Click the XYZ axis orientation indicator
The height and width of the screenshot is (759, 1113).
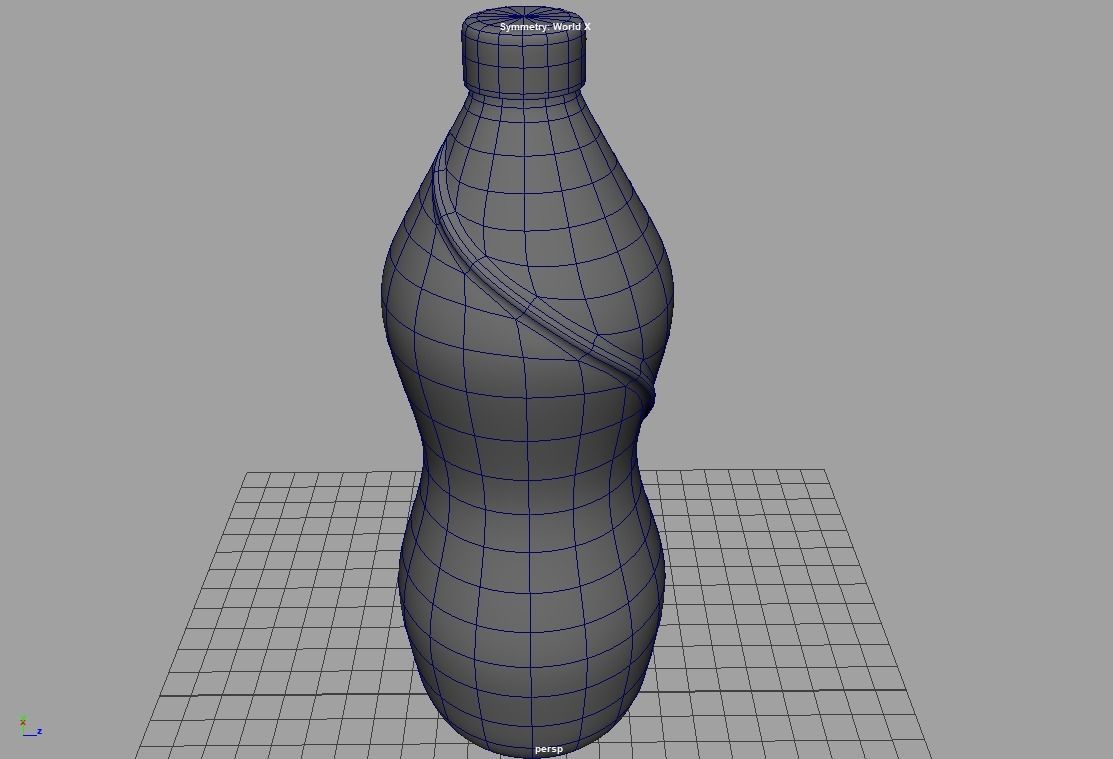click(30, 727)
